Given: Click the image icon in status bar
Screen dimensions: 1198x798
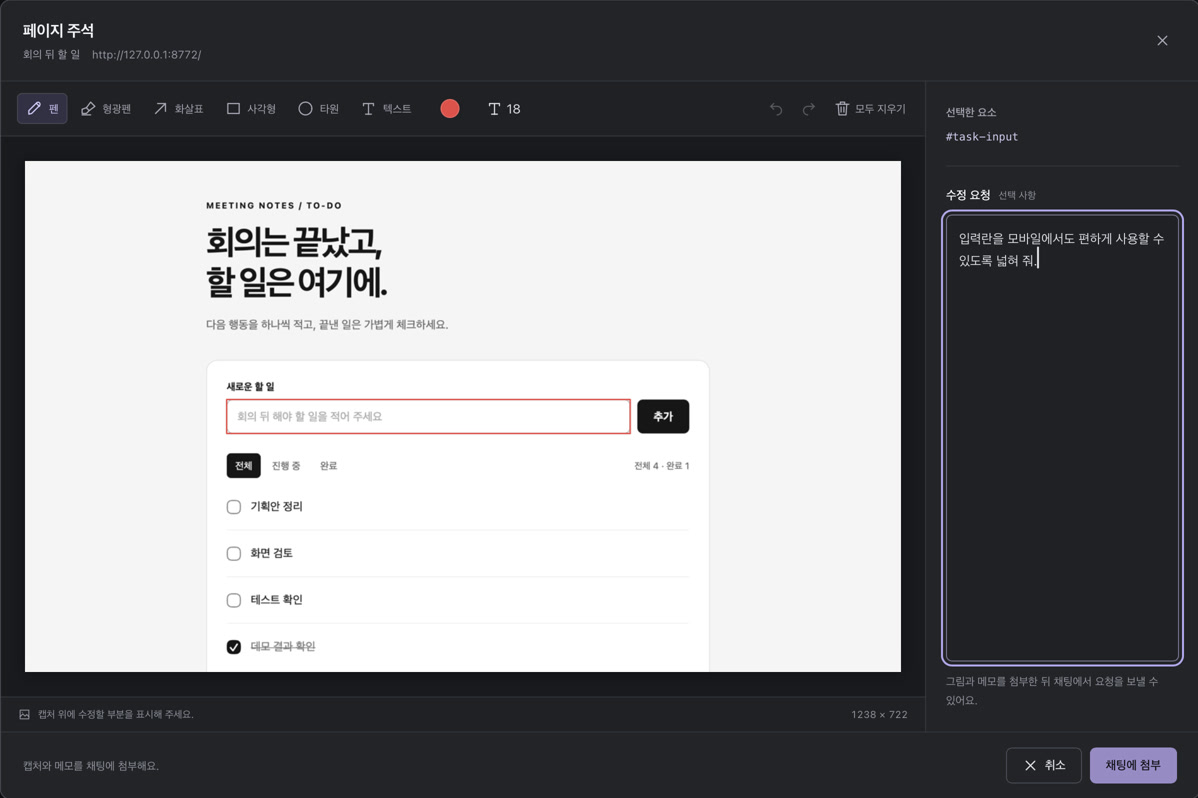Looking at the screenshot, I should [24, 715].
